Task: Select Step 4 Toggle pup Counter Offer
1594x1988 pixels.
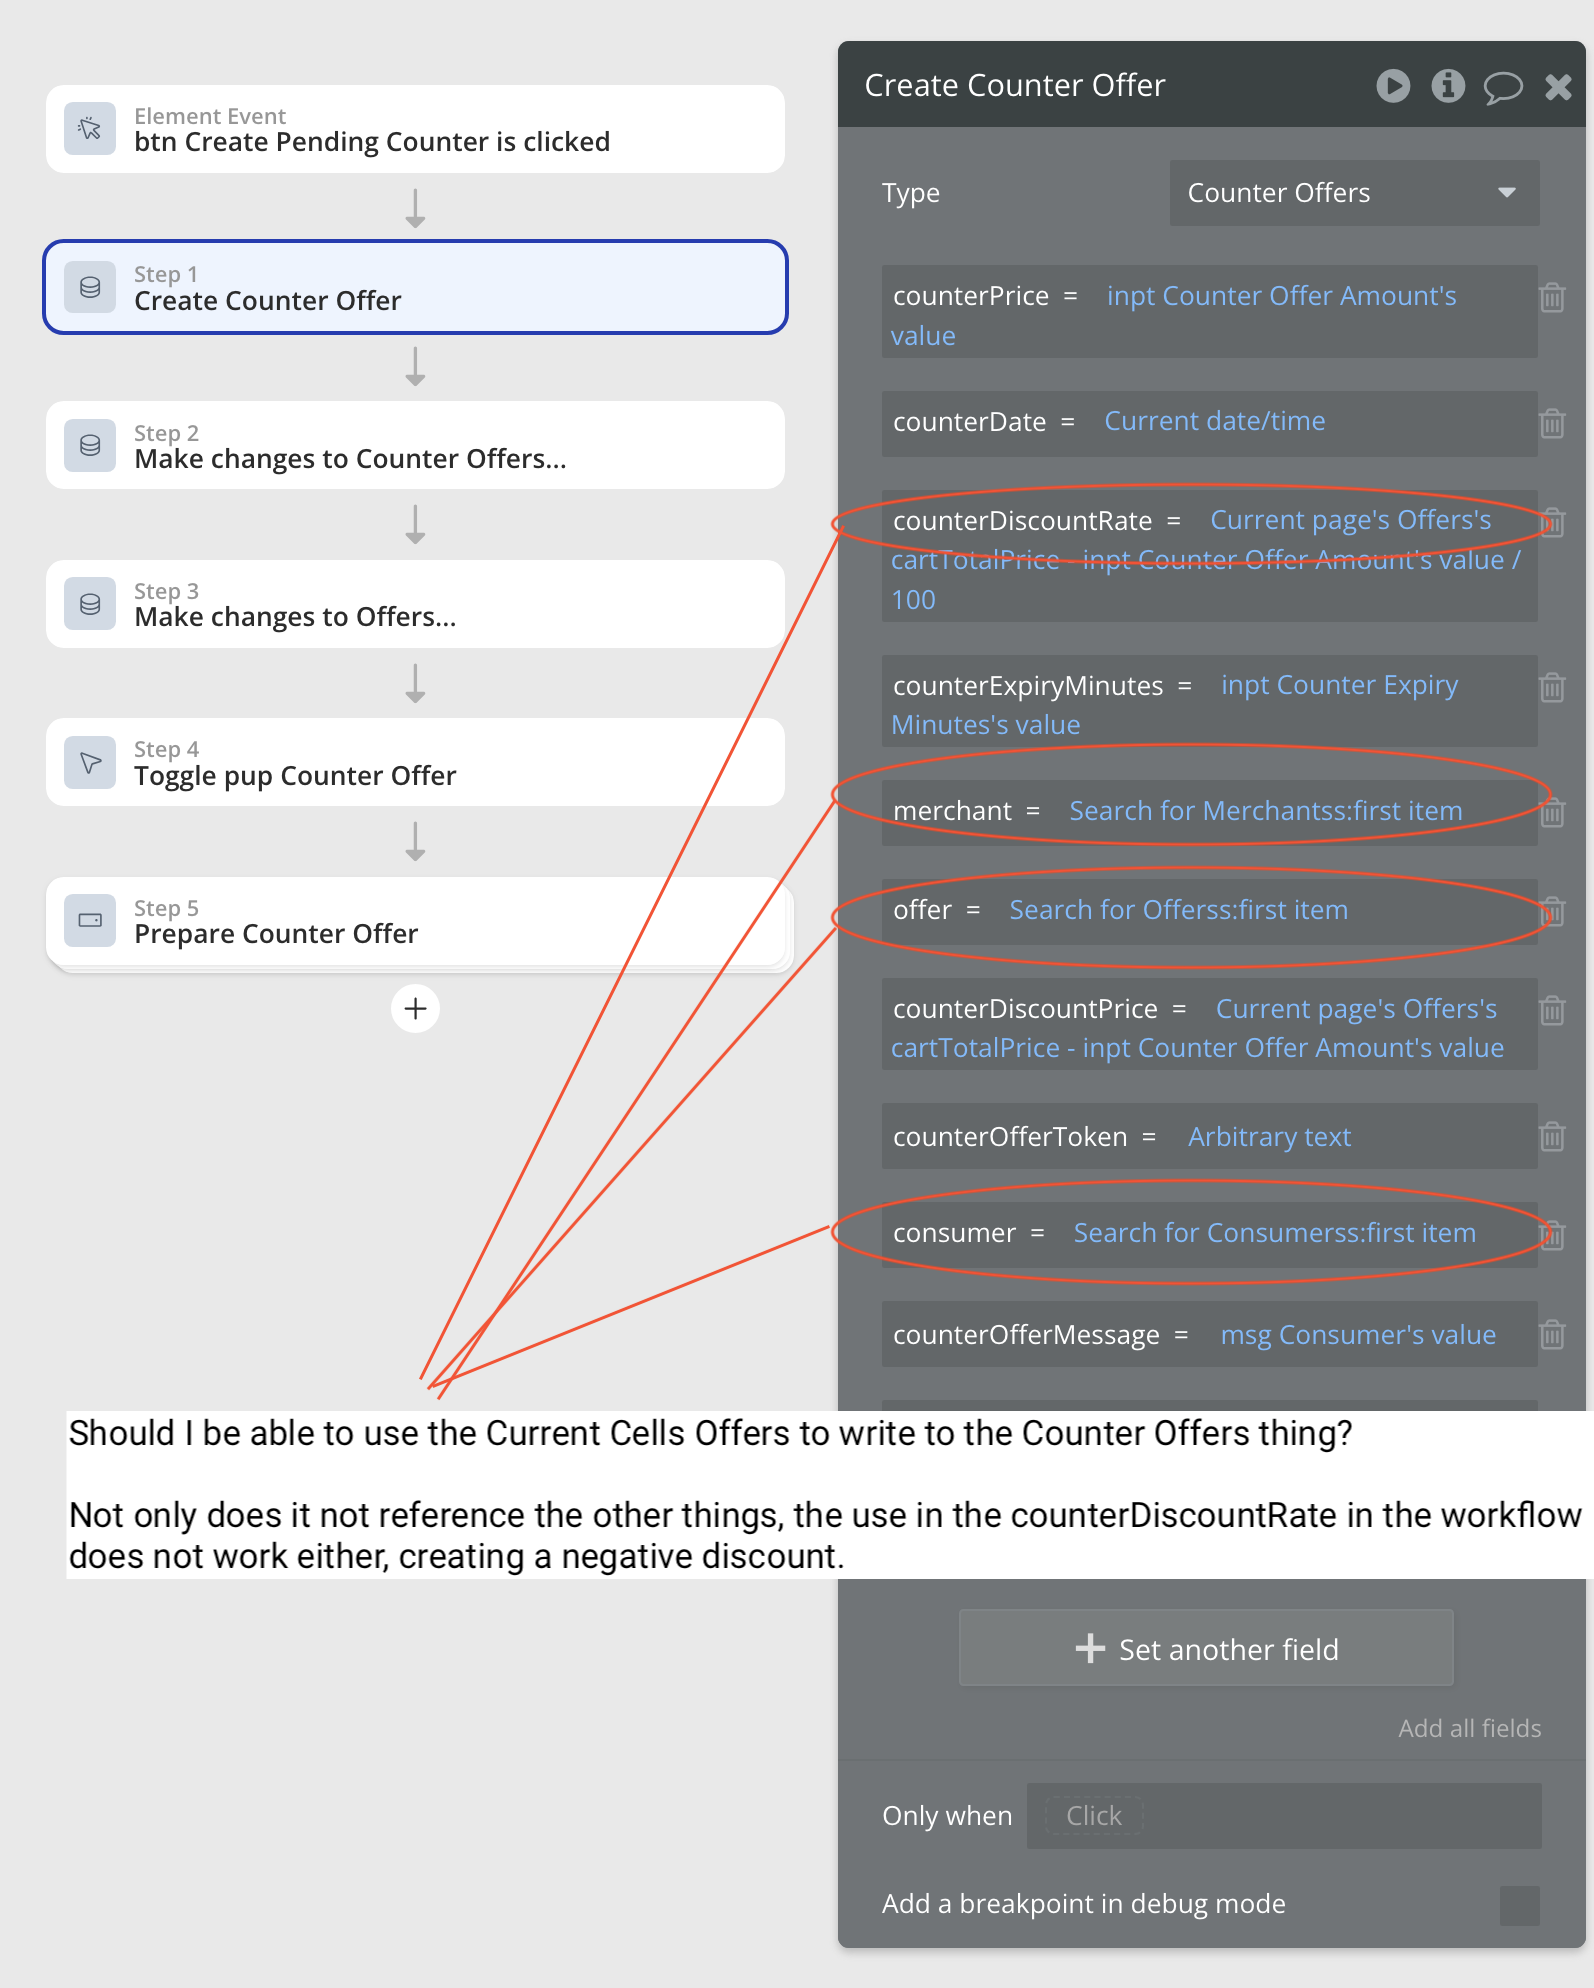Action: [x=415, y=762]
